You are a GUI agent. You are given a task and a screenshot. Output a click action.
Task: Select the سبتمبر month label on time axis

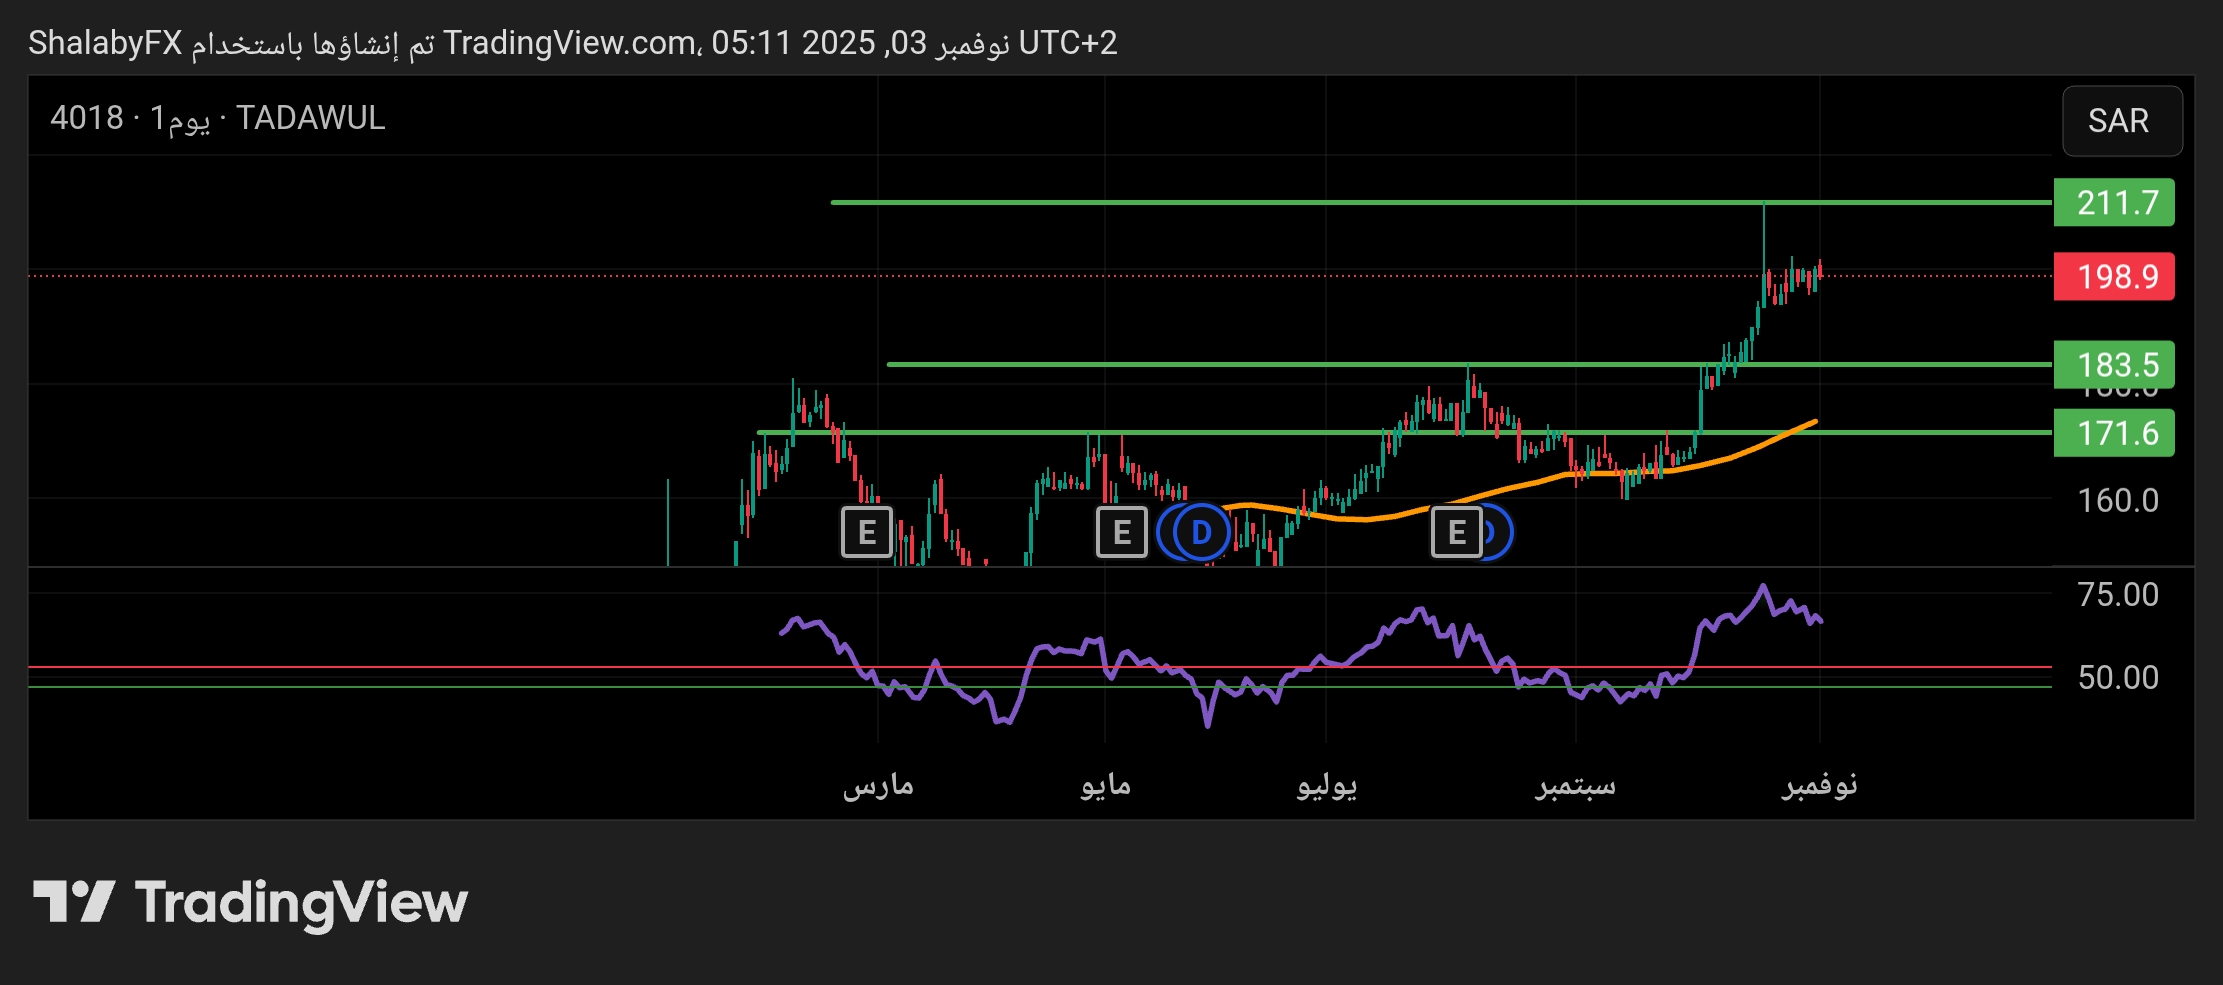[x=1575, y=788]
